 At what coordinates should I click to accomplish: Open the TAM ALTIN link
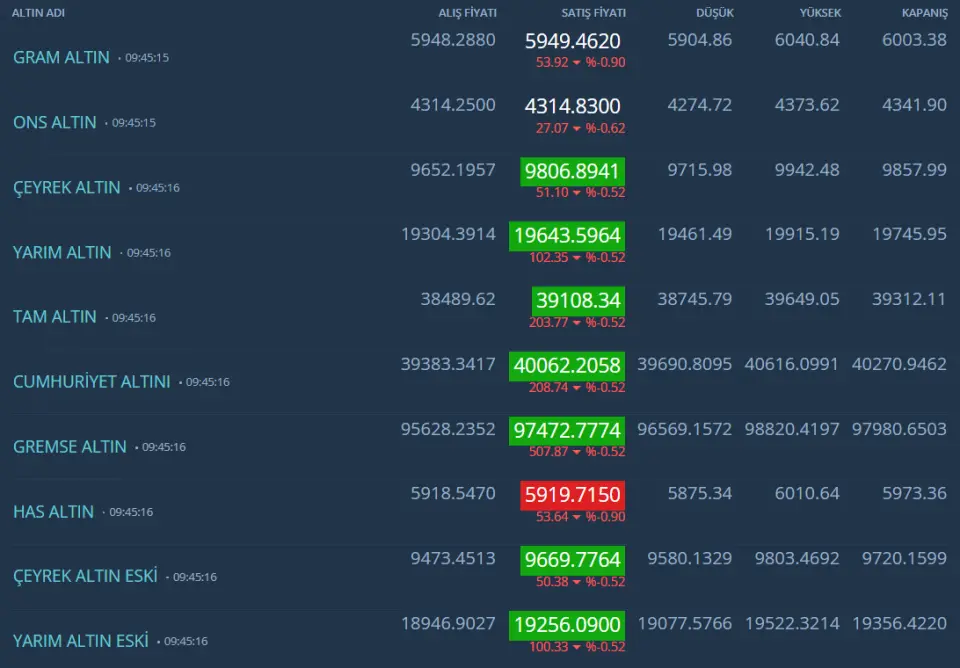[x=55, y=316]
